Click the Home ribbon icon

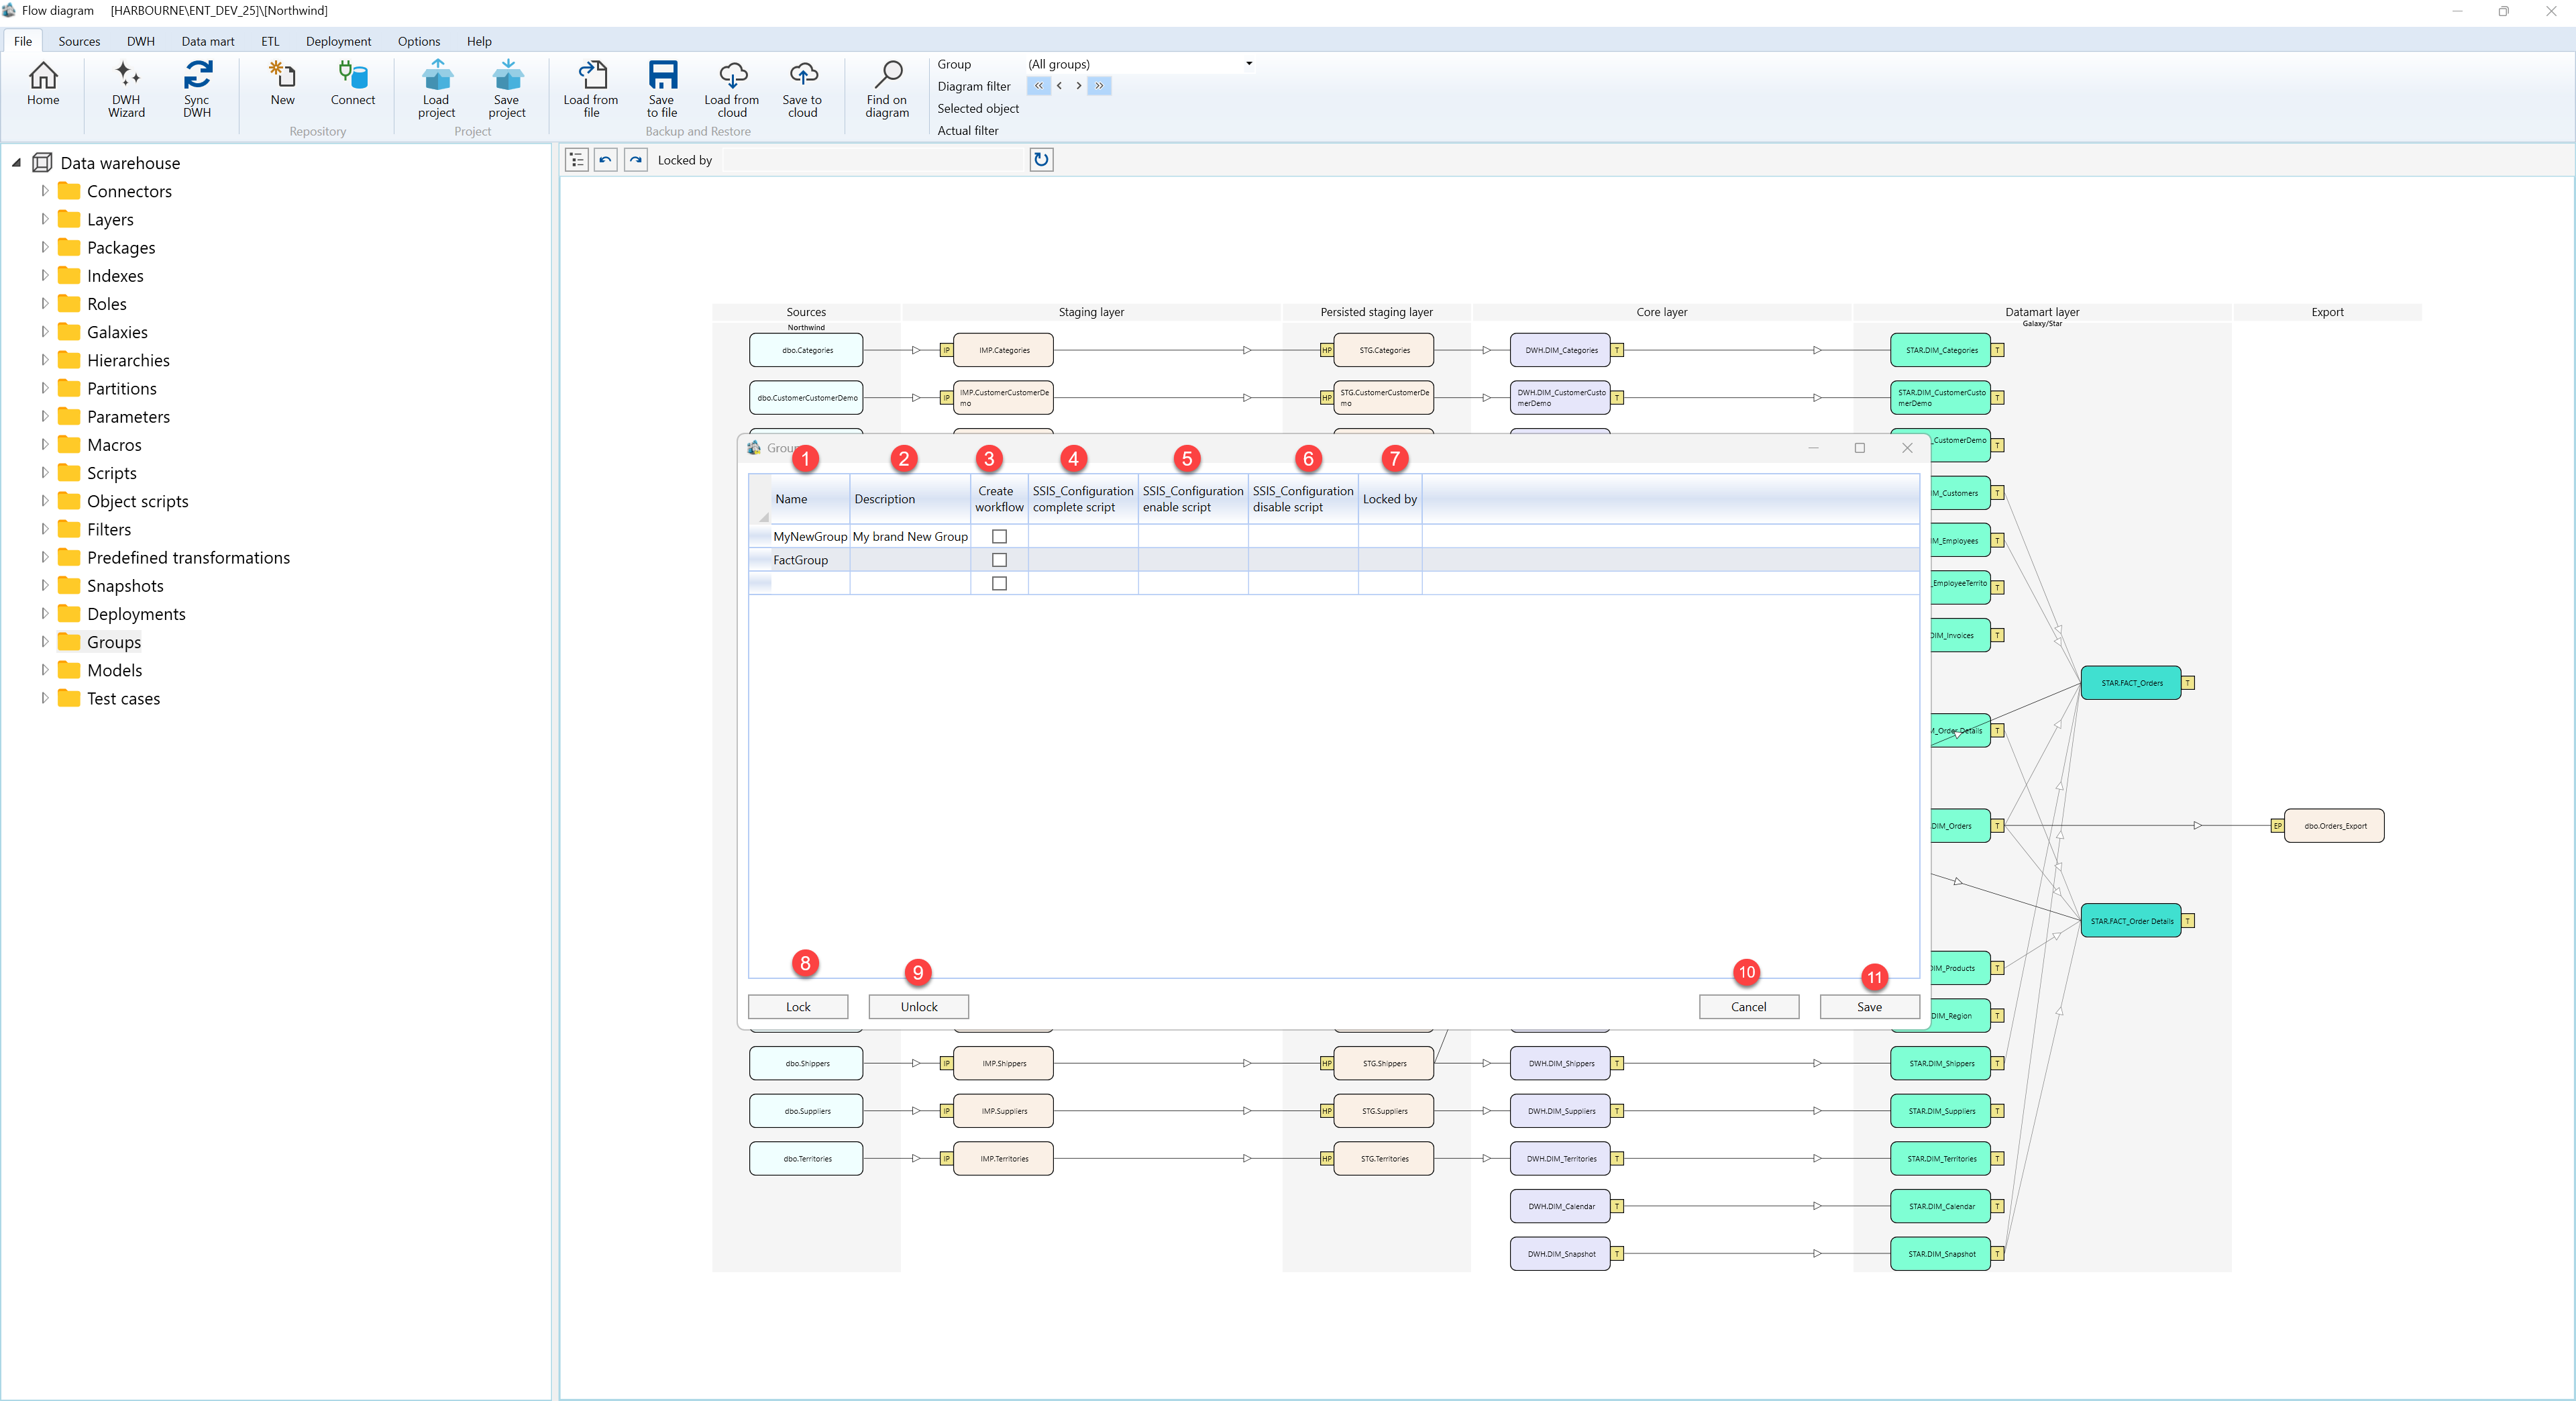(x=43, y=84)
